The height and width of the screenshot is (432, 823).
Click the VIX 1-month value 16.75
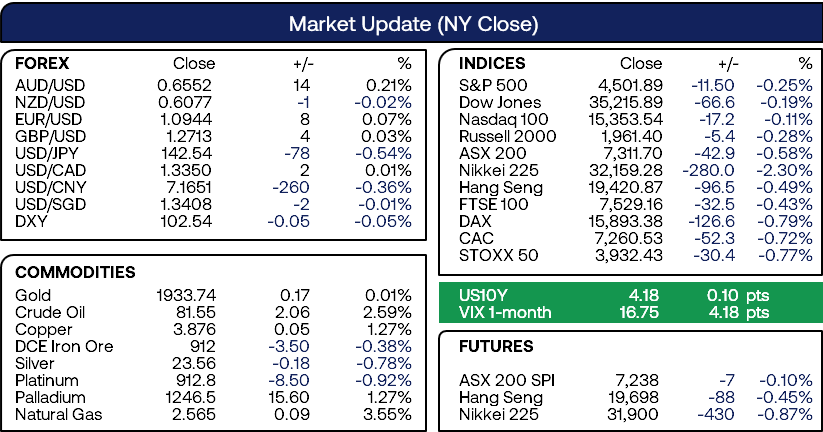[x=639, y=312]
